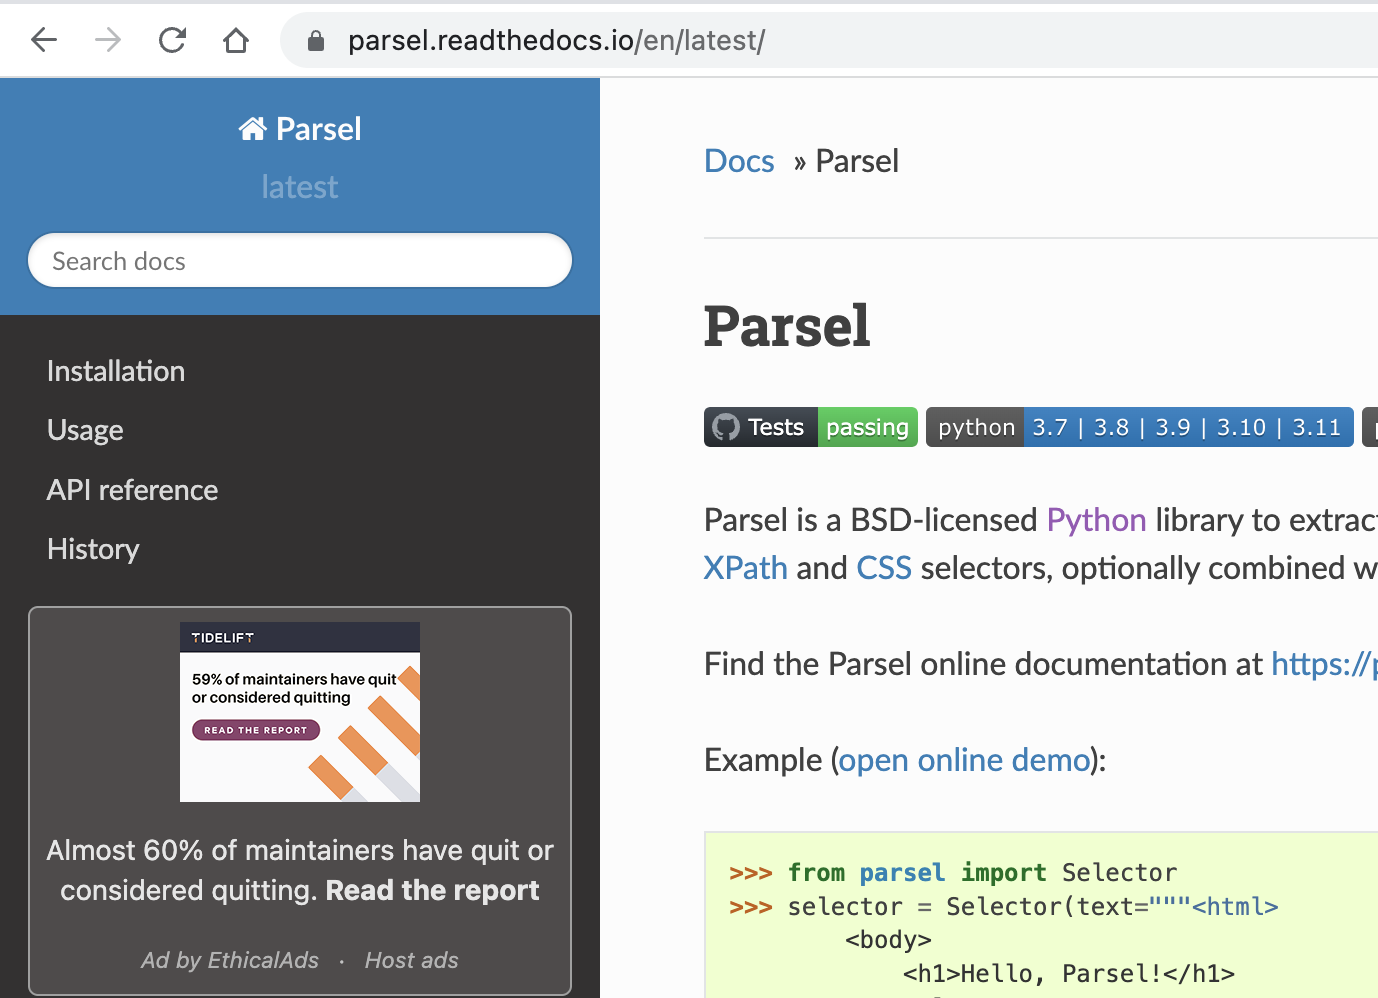The width and height of the screenshot is (1378, 998).
Task: Follow the Docs breadcrumb link
Action: [739, 161]
